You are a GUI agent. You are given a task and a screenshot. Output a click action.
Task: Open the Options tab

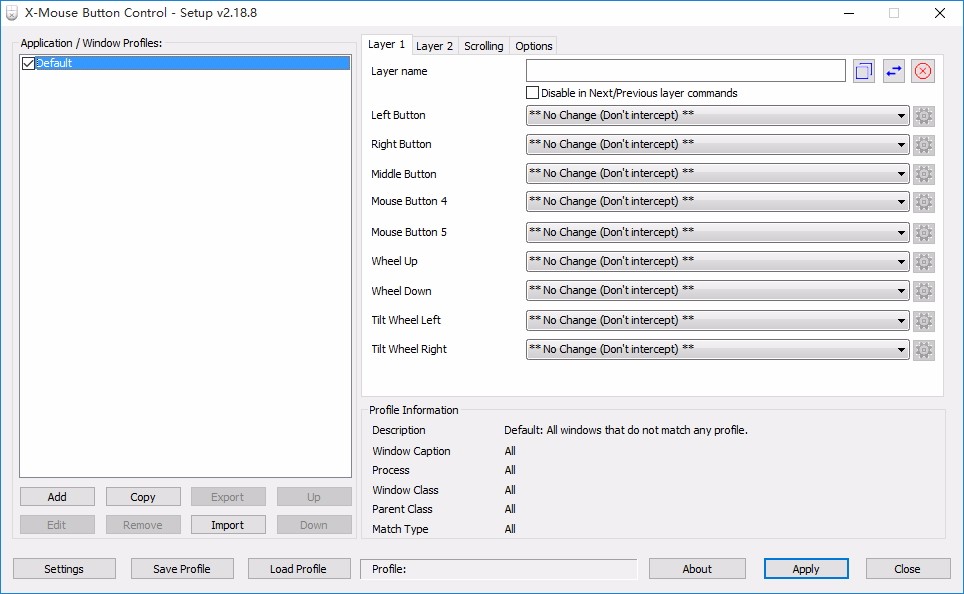(x=534, y=46)
